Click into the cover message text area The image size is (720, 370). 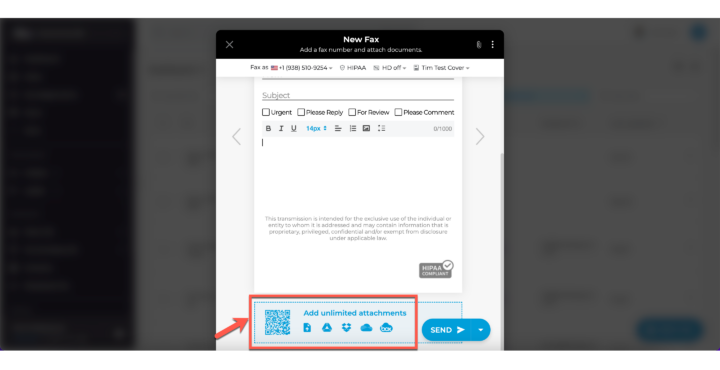[x=358, y=174]
